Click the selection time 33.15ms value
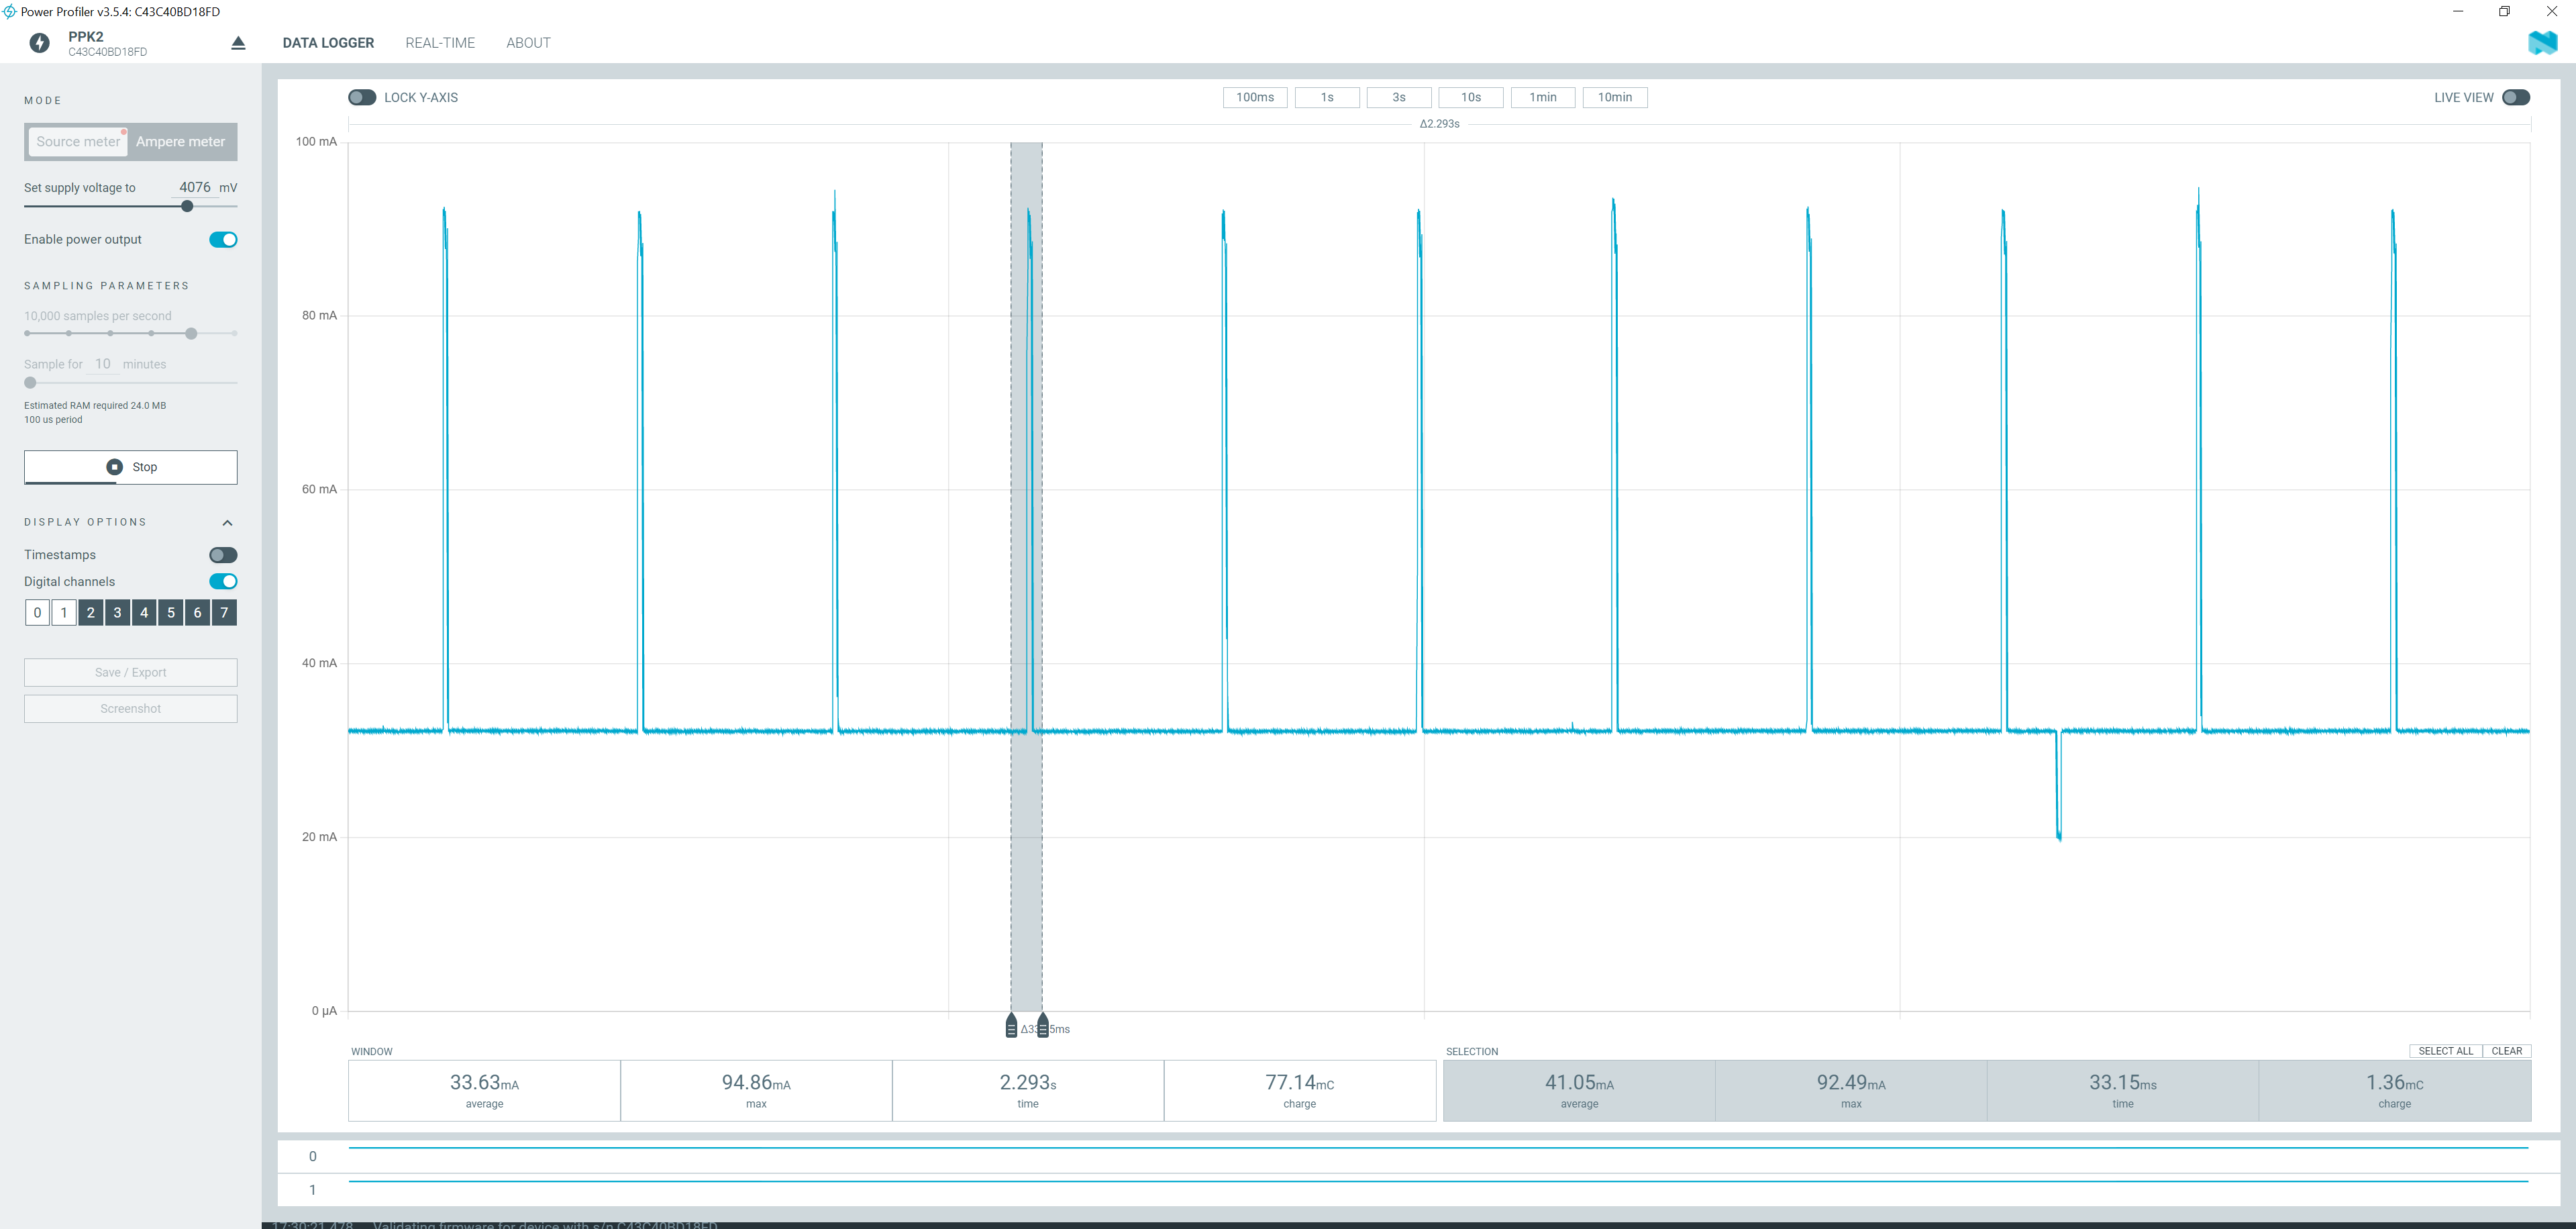 point(2123,1083)
